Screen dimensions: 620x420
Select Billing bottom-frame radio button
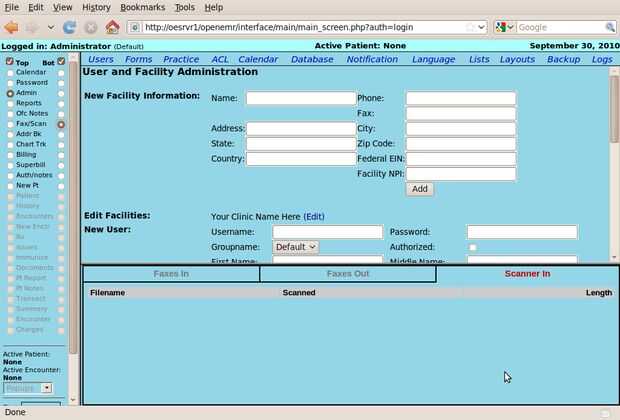point(61,155)
